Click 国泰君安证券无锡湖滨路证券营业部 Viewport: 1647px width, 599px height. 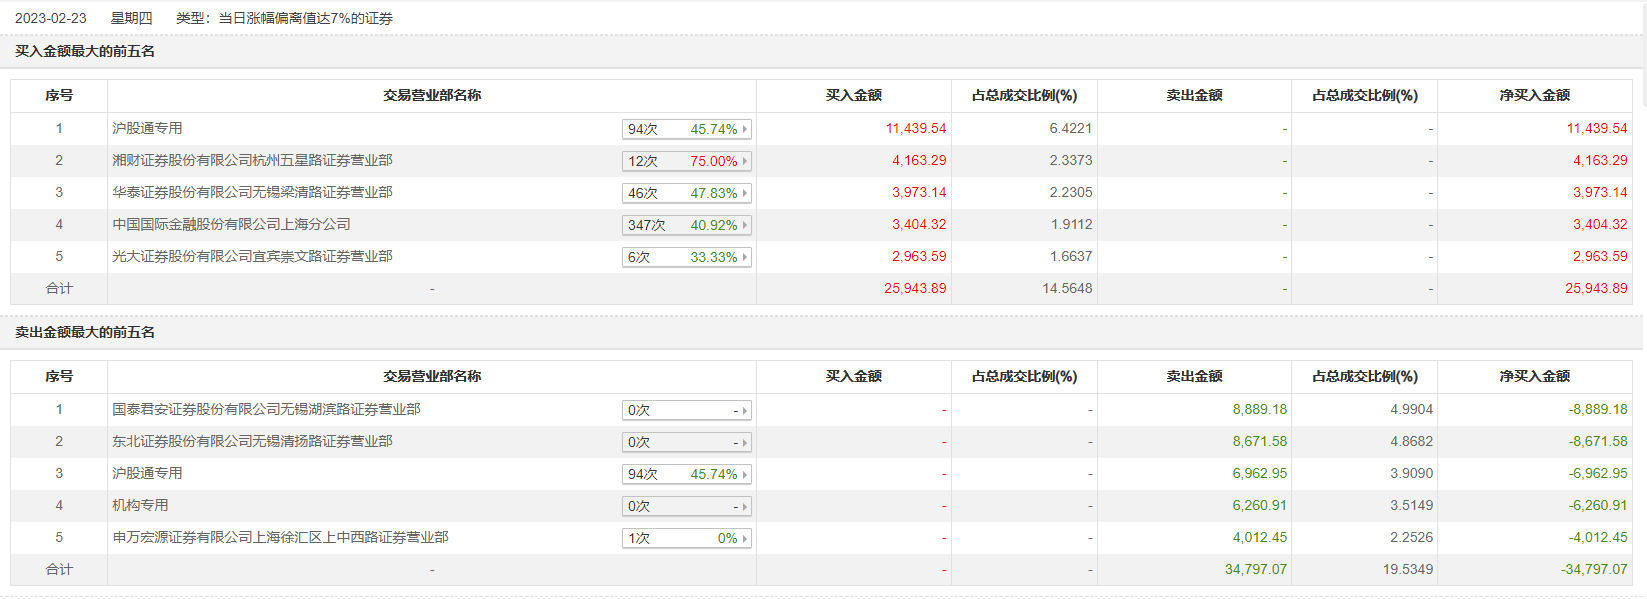266,409
